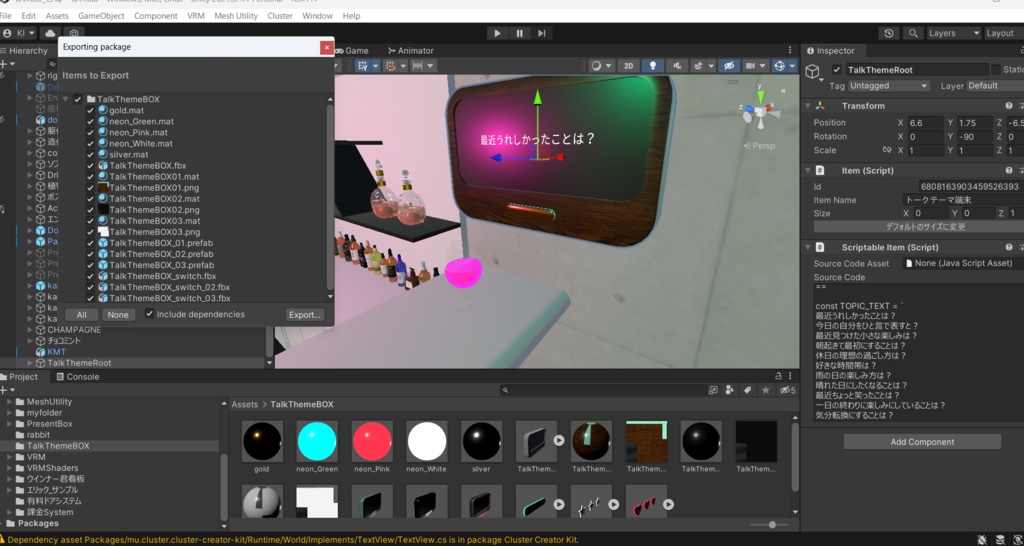Toggle Scene view audio icon
The image size is (1024, 546).
pyautogui.click(x=677, y=66)
